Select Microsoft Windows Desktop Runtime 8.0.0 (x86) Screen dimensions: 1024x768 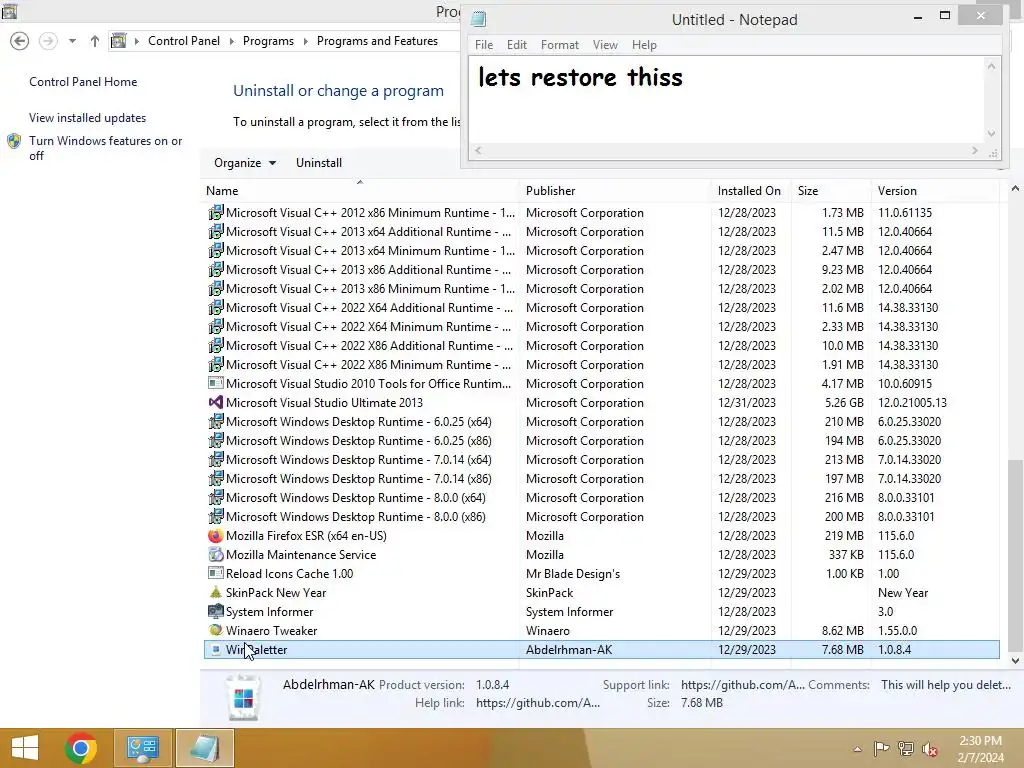(x=601, y=517)
